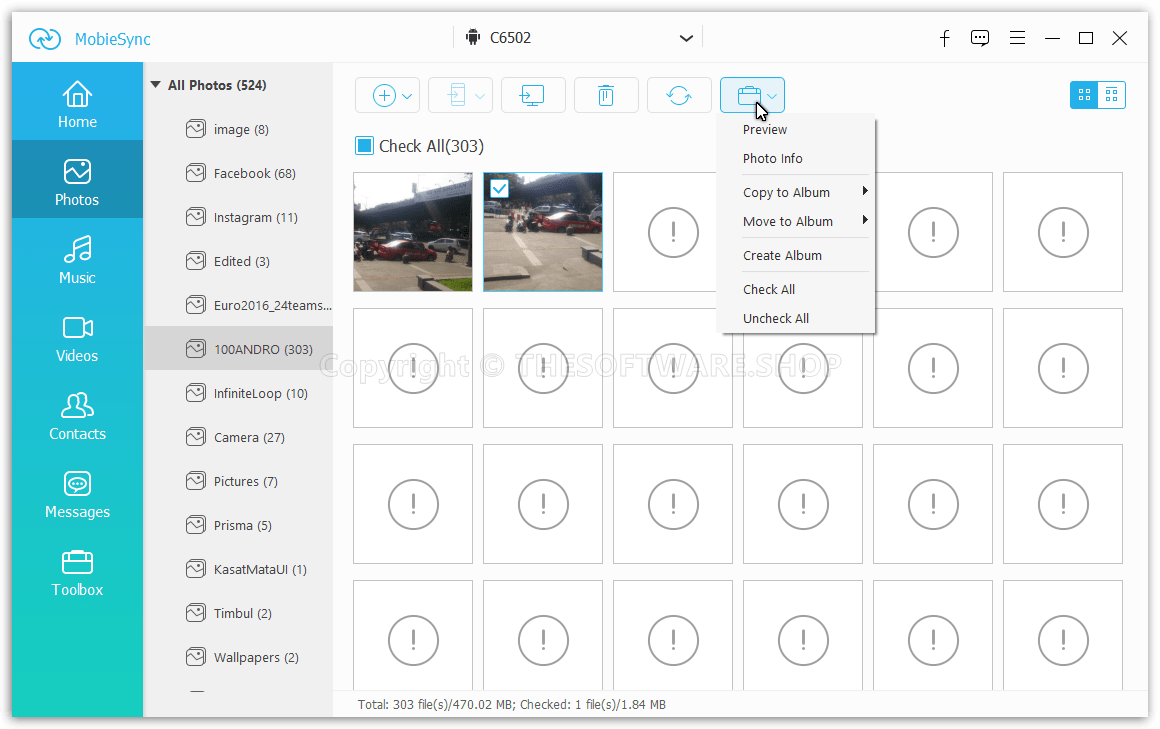Open the Videos section
The height and width of the screenshot is (729, 1160).
(x=77, y=337)
